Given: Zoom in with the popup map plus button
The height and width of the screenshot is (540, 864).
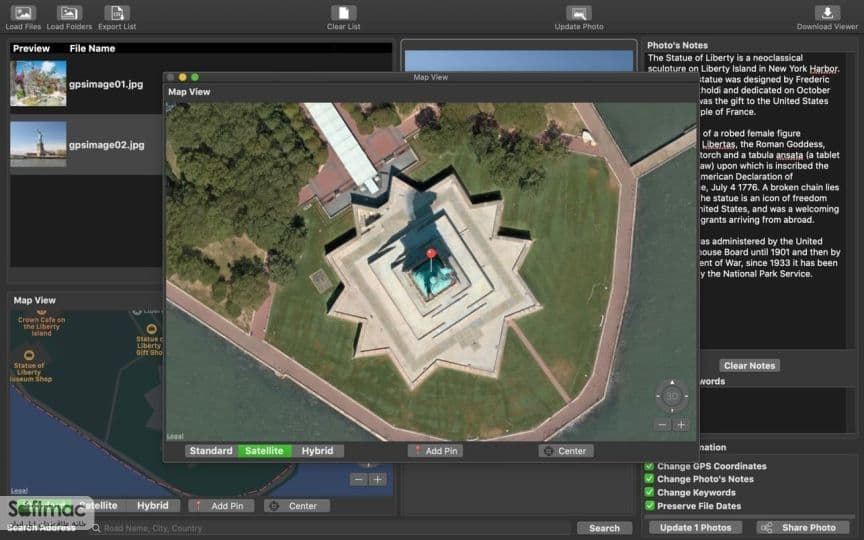Looking at the screenshot, I should [681, 425].
